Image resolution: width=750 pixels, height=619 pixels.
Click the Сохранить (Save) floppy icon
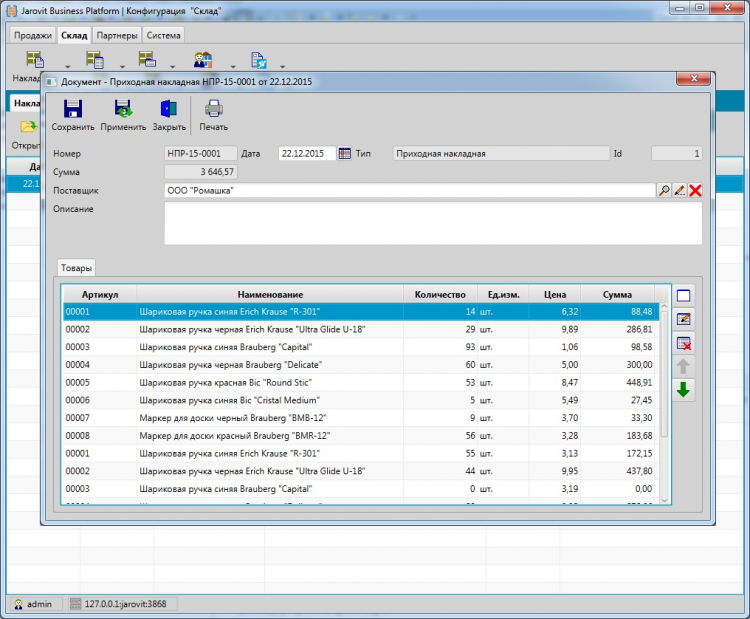72,110
